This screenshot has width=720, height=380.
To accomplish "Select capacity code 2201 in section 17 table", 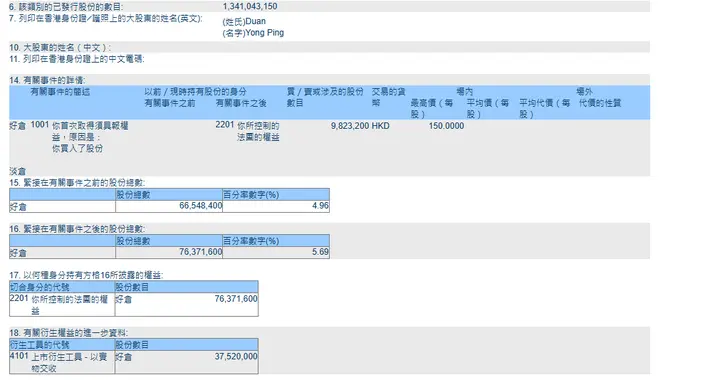I will click(19, 298).
